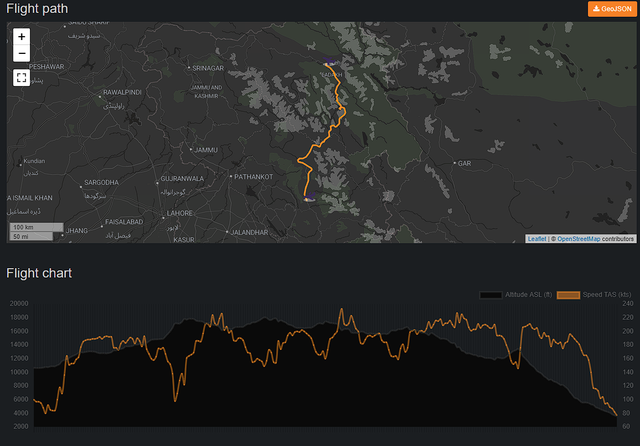
Task: Toggle Altitude ASL series via black legend box
Action: coord(491,294)
